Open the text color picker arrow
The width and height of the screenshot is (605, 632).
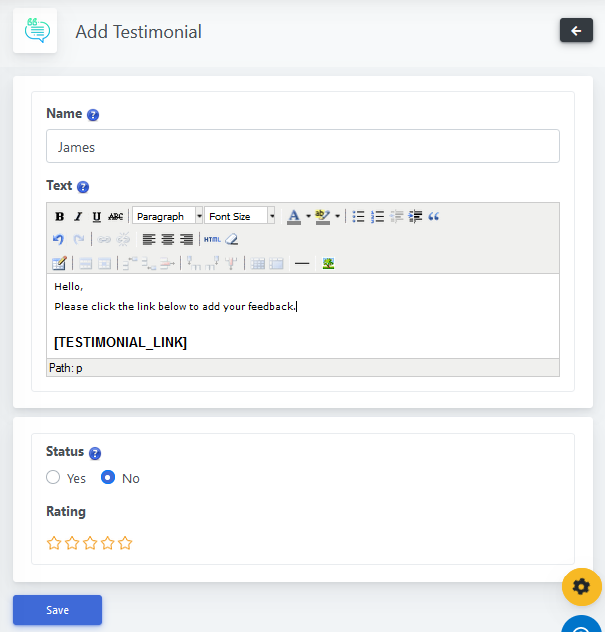point(308,216)
